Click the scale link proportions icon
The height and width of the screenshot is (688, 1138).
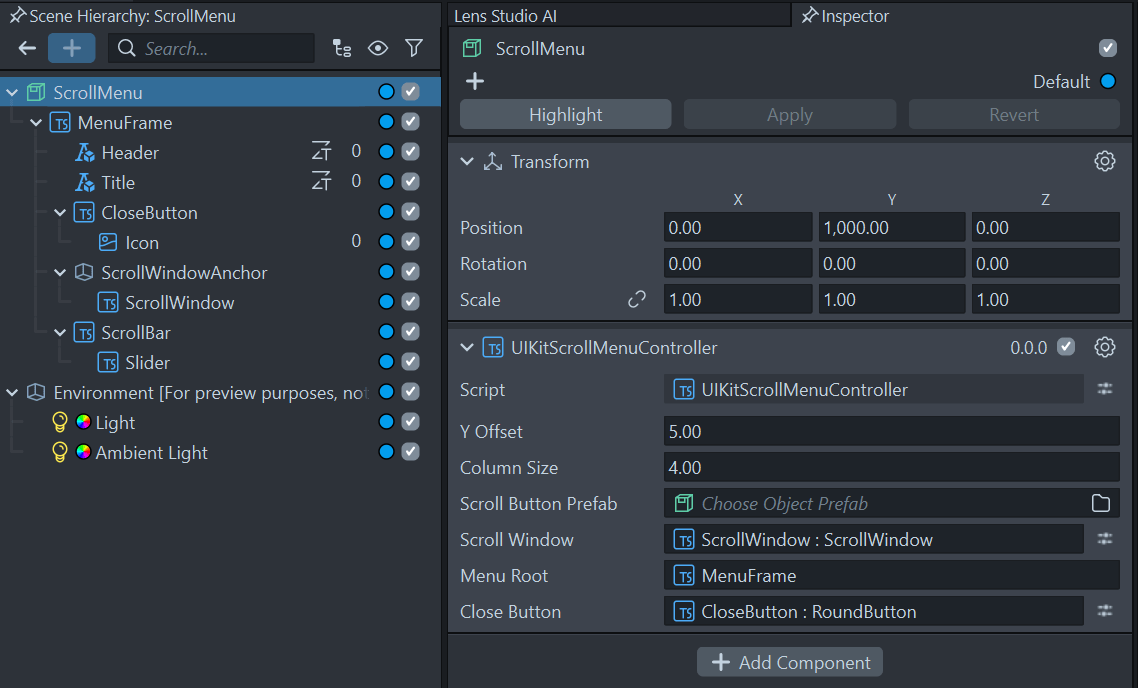point(636,299)
